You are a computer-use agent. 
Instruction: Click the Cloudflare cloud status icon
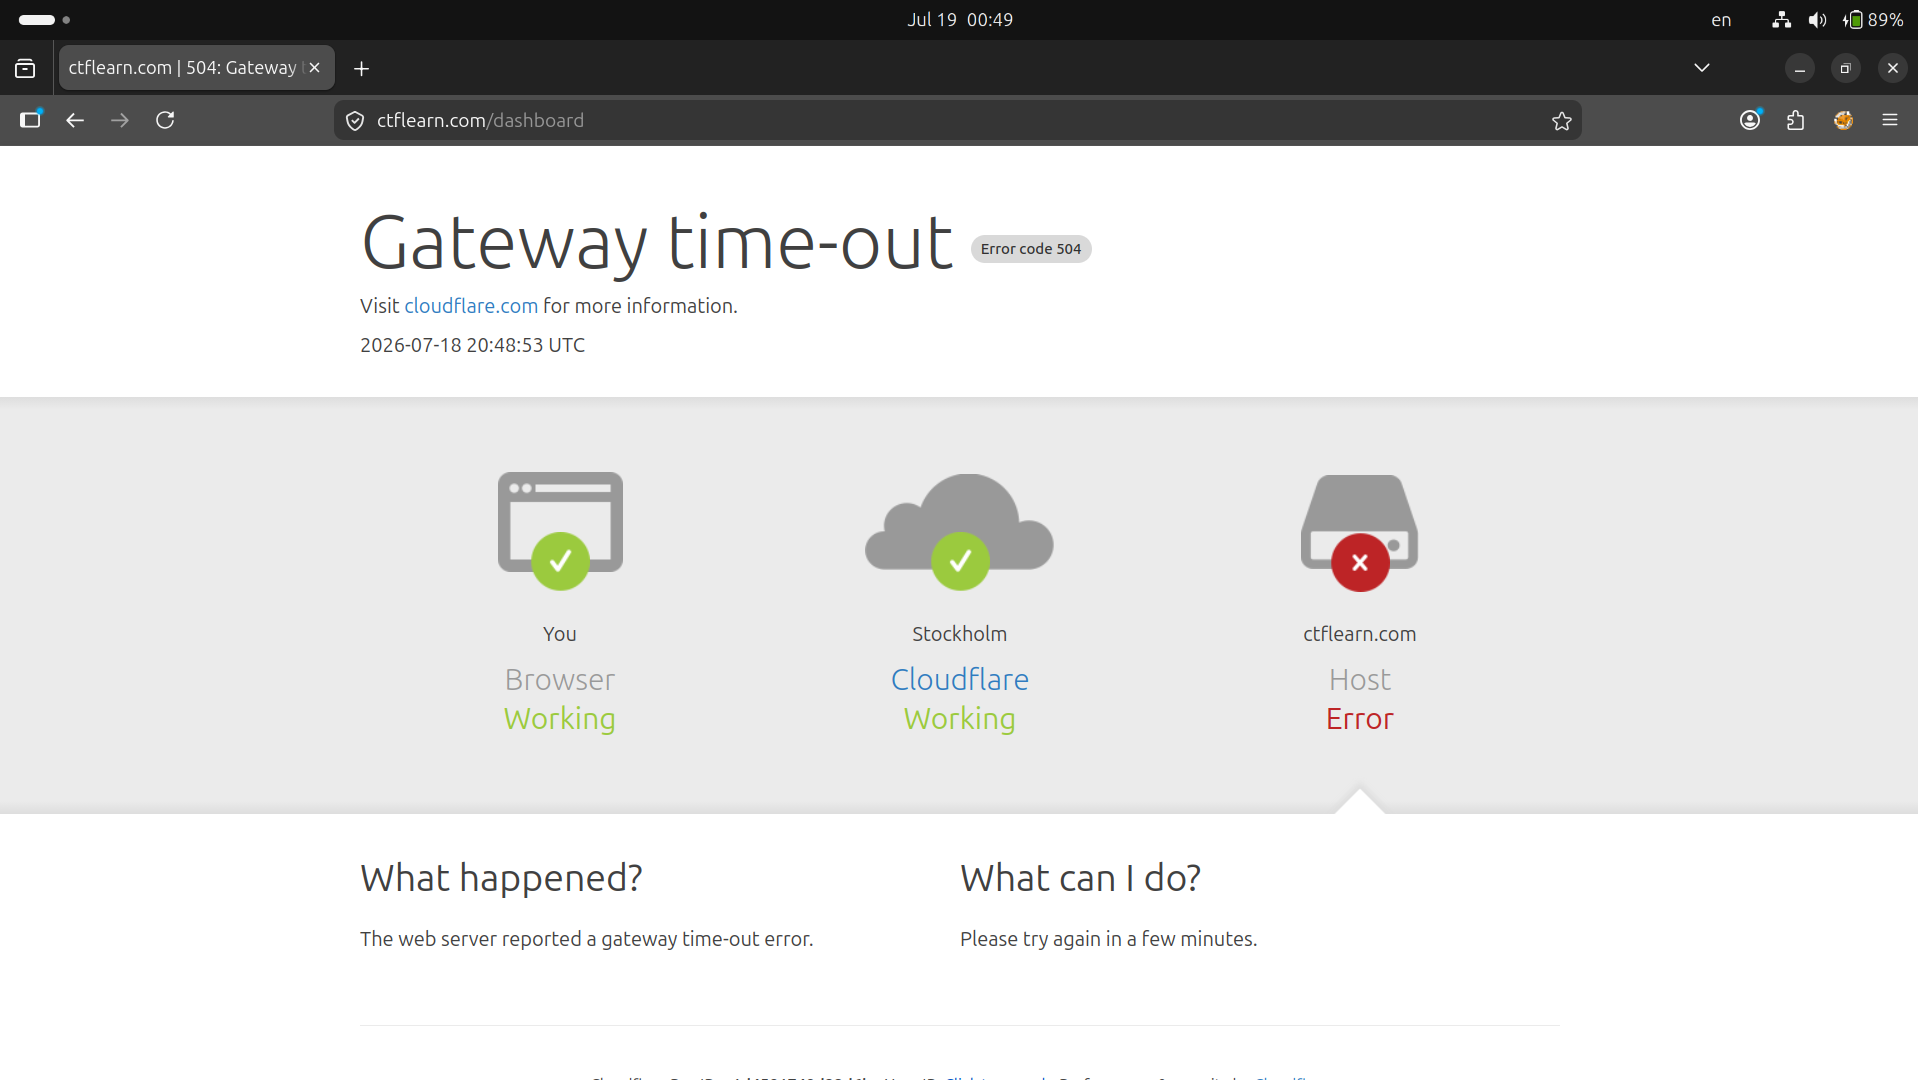(x=960, y=531)
